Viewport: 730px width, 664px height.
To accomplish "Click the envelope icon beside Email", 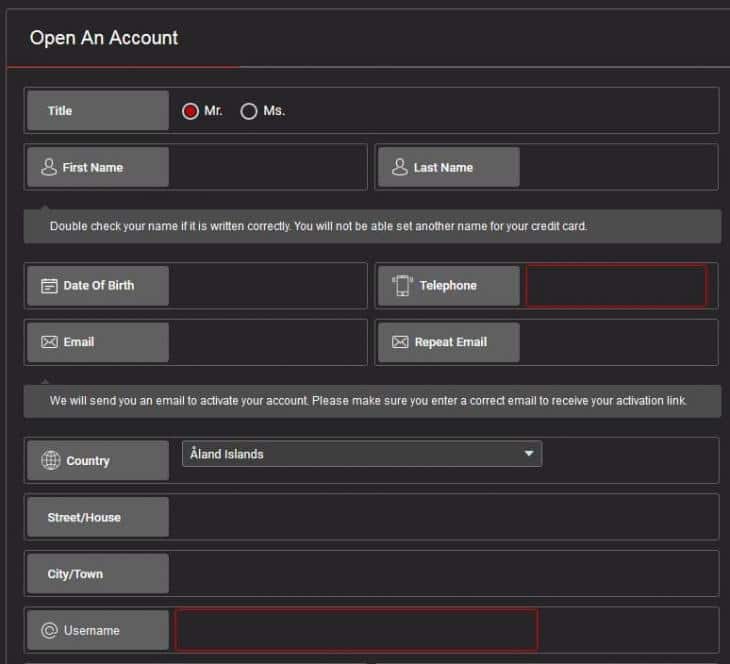I will pyautogui.click(x=49, y=342).
